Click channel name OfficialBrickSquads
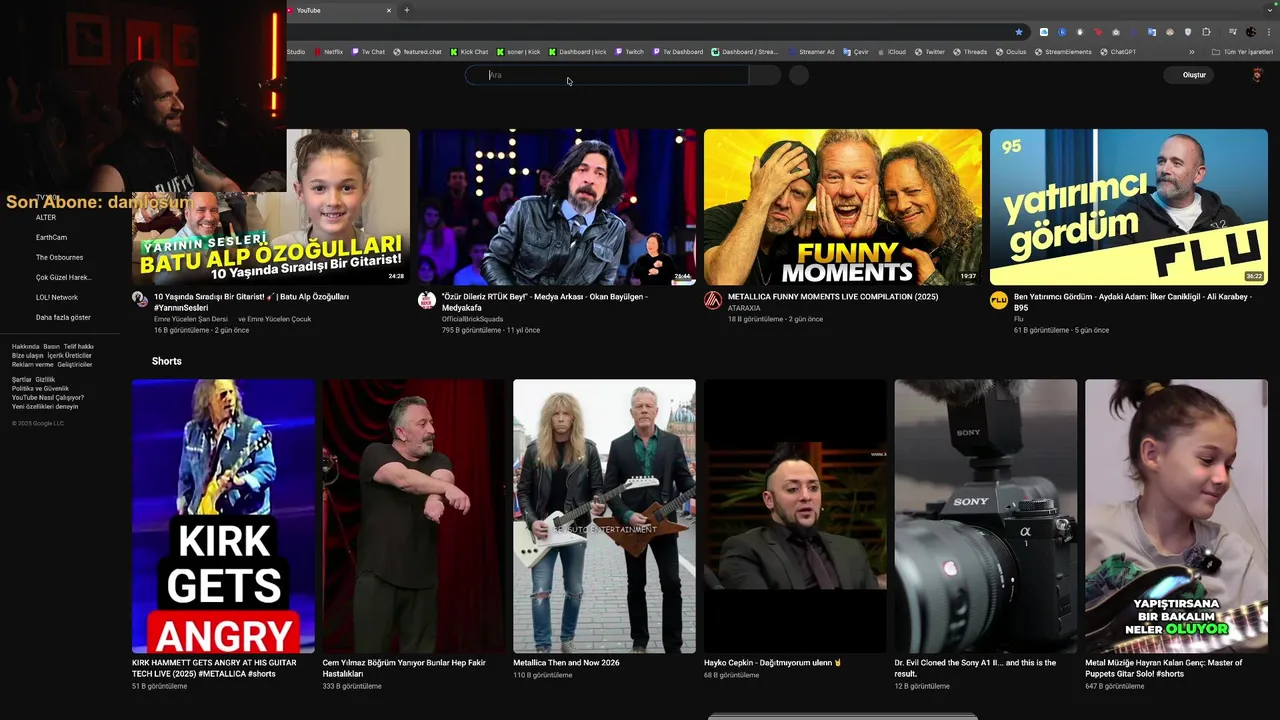This screenshot has width=1280, height=720. pyautogui.click(x=473, y=319)
